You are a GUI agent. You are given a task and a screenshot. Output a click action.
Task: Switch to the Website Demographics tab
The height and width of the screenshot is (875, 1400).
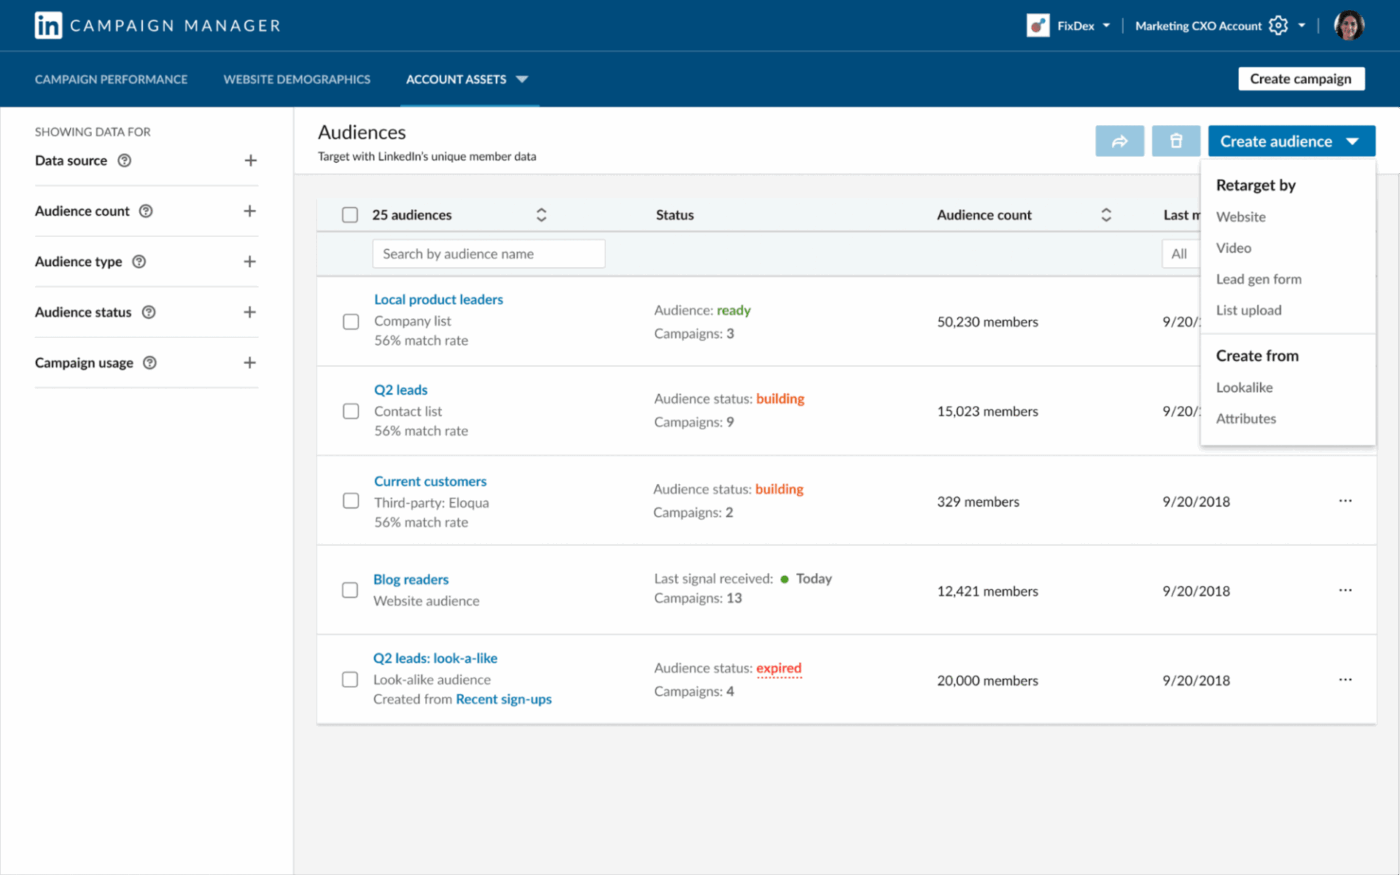point(297,79)
